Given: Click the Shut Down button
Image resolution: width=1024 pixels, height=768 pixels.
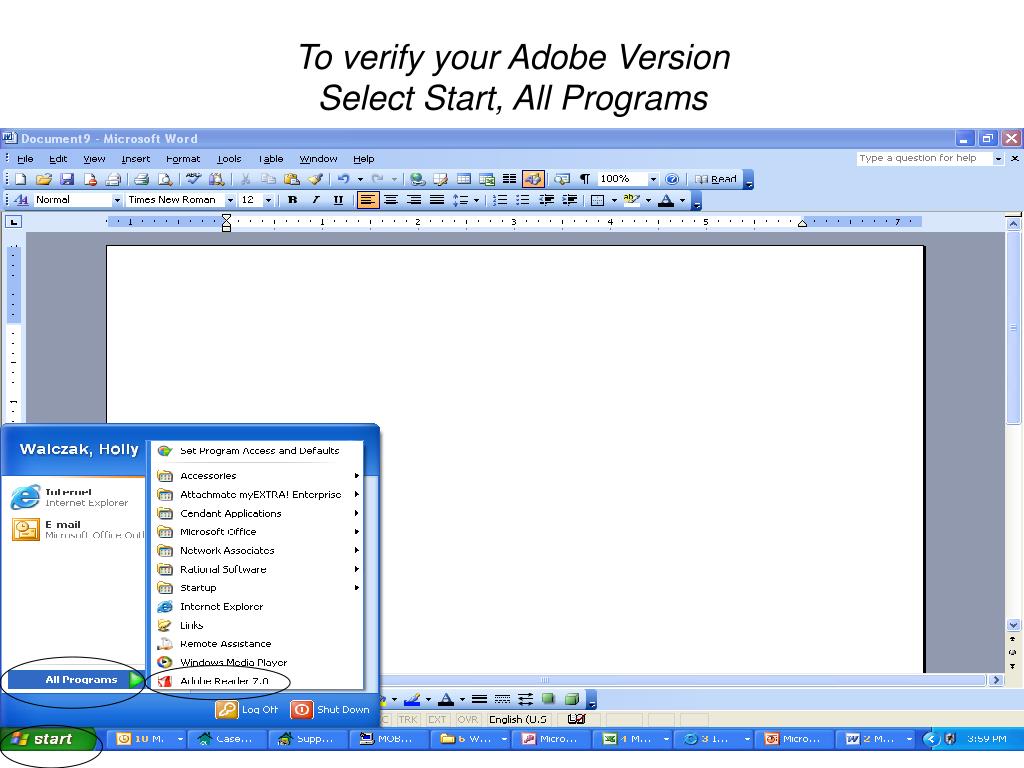Looking at the screenshot, I should click(x=330, y=709).
